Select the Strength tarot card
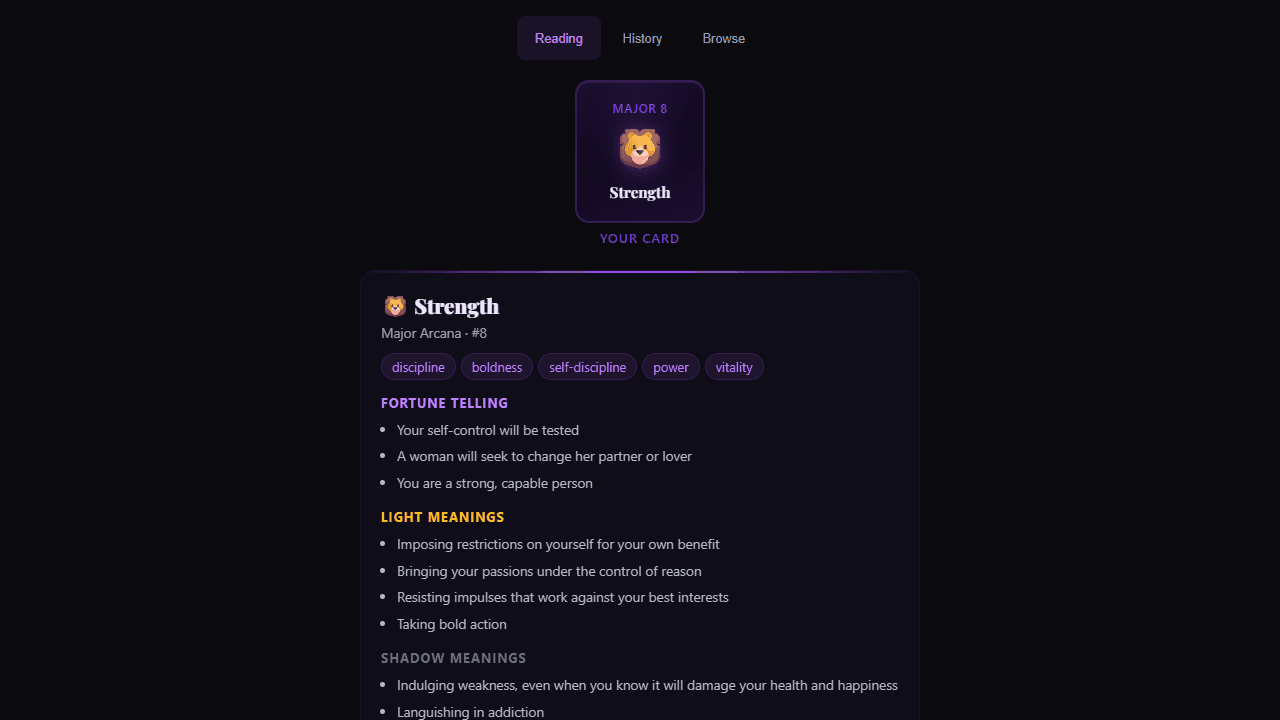1280x720 pixels. point(640,151)
